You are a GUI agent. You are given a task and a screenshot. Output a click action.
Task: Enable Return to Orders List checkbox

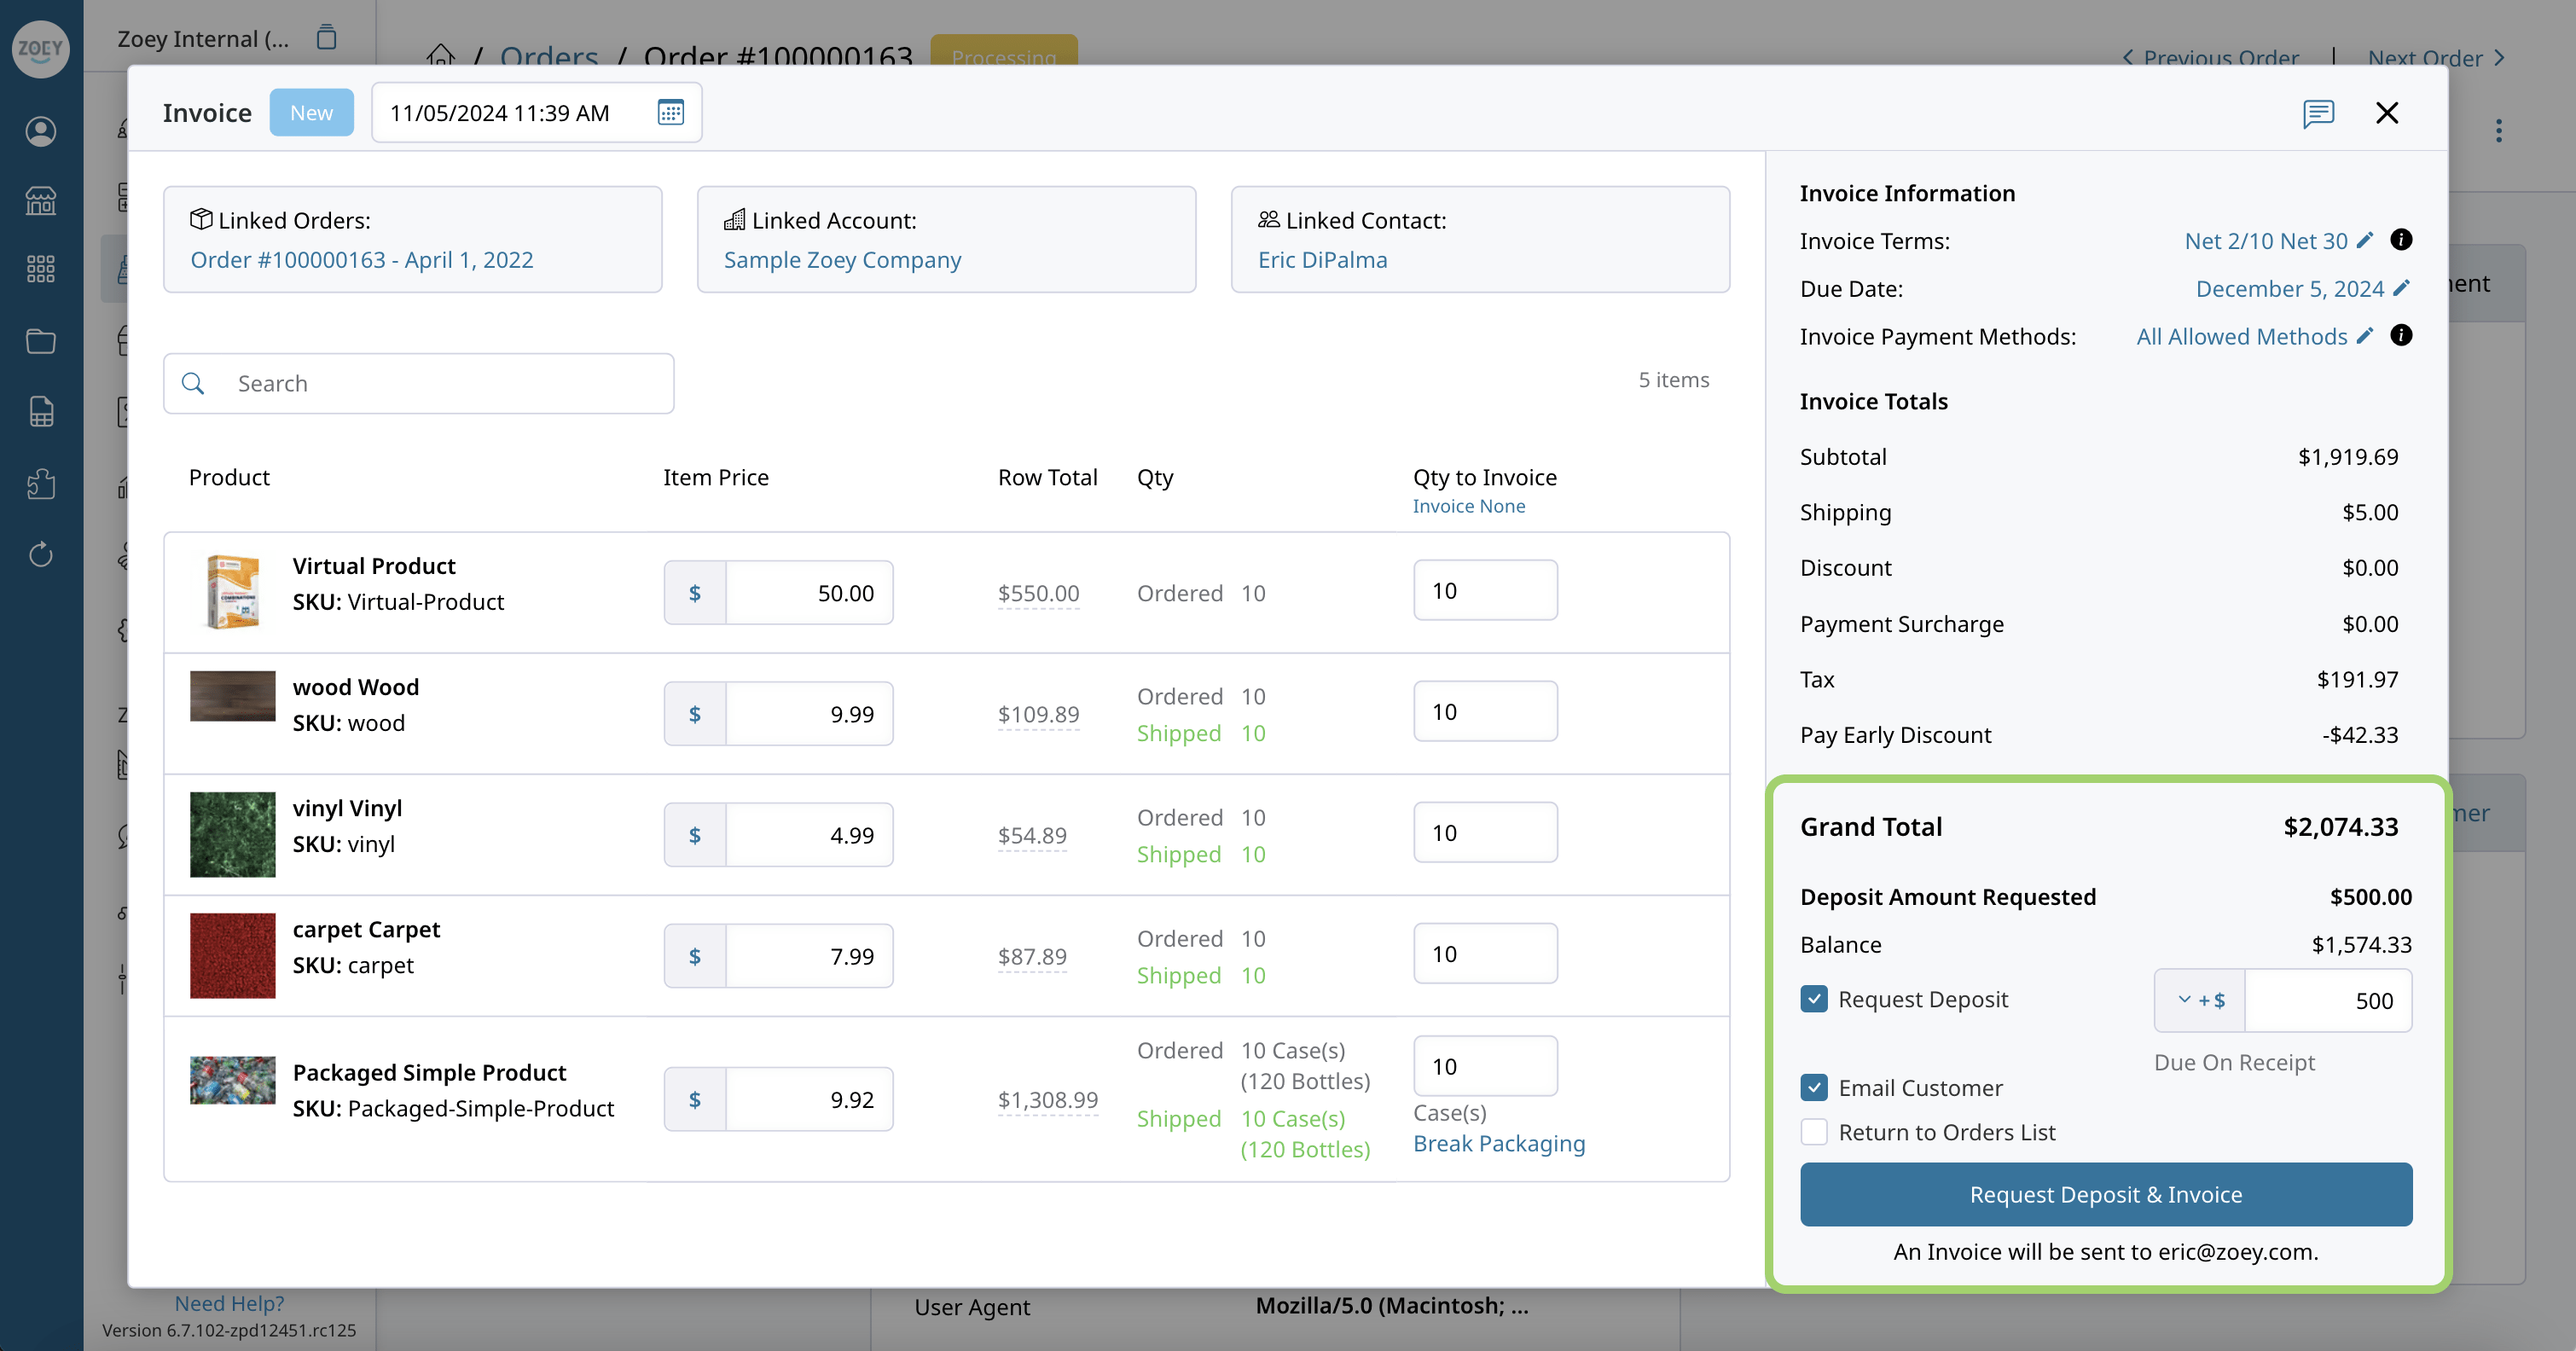click(1813, 1132)
